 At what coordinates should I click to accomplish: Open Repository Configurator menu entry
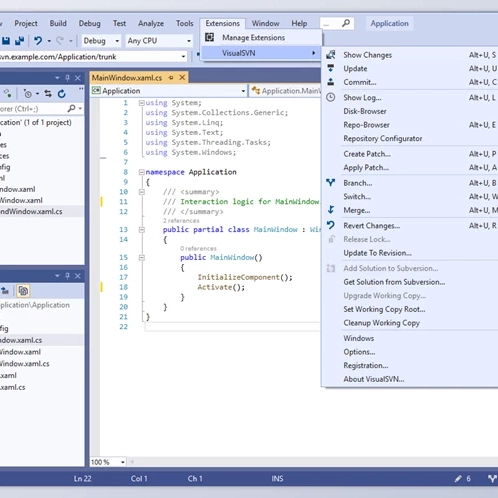coord(383,138)
